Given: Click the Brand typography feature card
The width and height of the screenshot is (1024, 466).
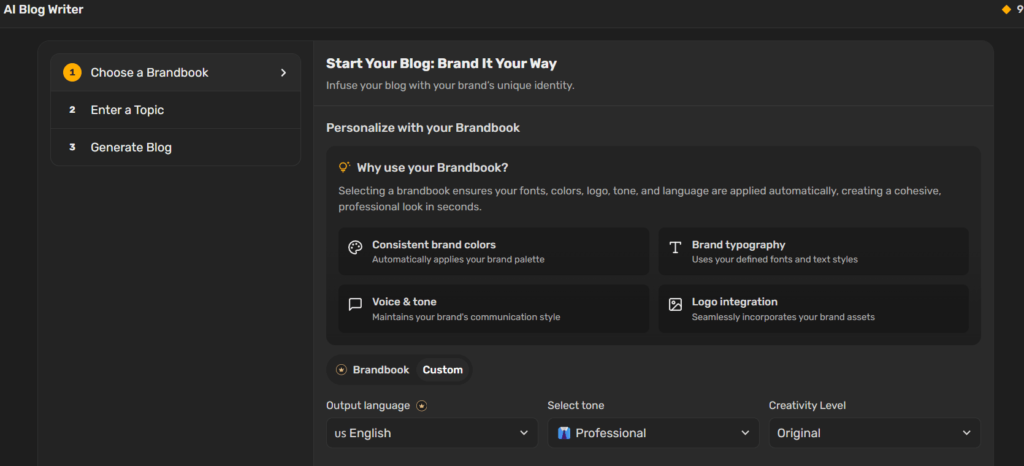Looking at the screenshot, I should pos(813,252).
